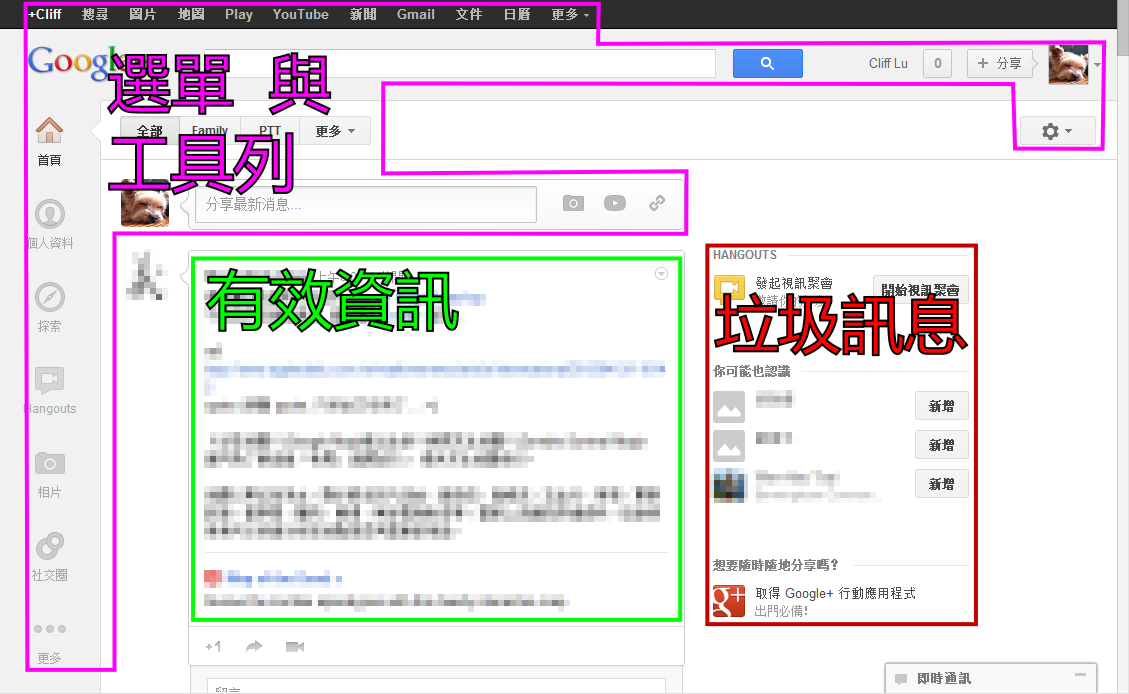Click the link attachment icon in share box
This screenshot has width=1129, height=694.
point(656,203)
